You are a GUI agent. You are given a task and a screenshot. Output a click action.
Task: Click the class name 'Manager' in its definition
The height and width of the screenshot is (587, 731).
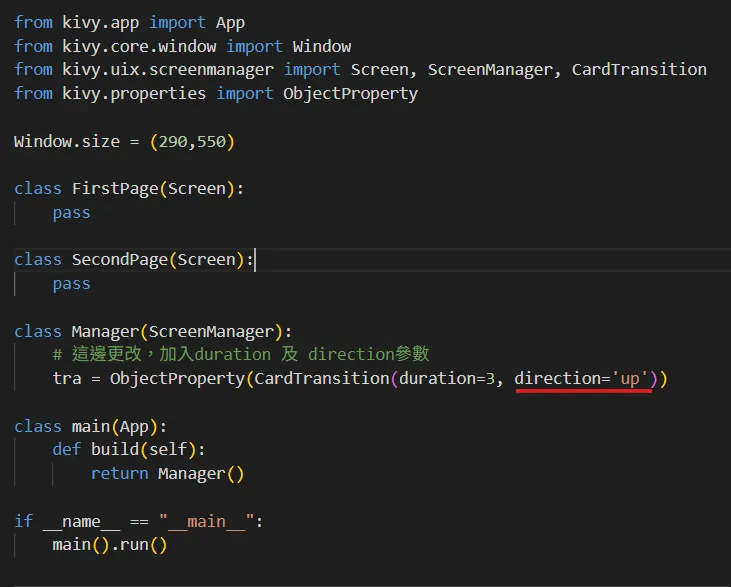[x=105, y=331]
